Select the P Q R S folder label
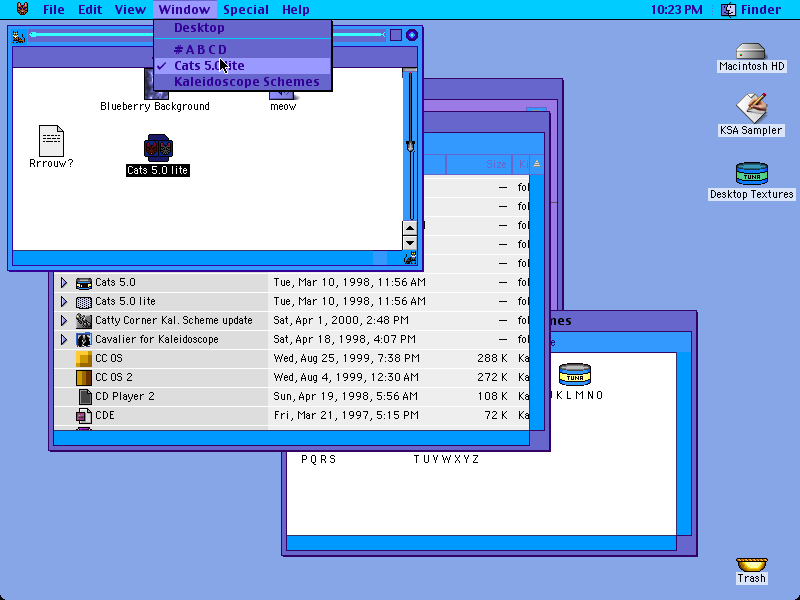The height and width of the screenshot is (600, 800). coord(318,459)
